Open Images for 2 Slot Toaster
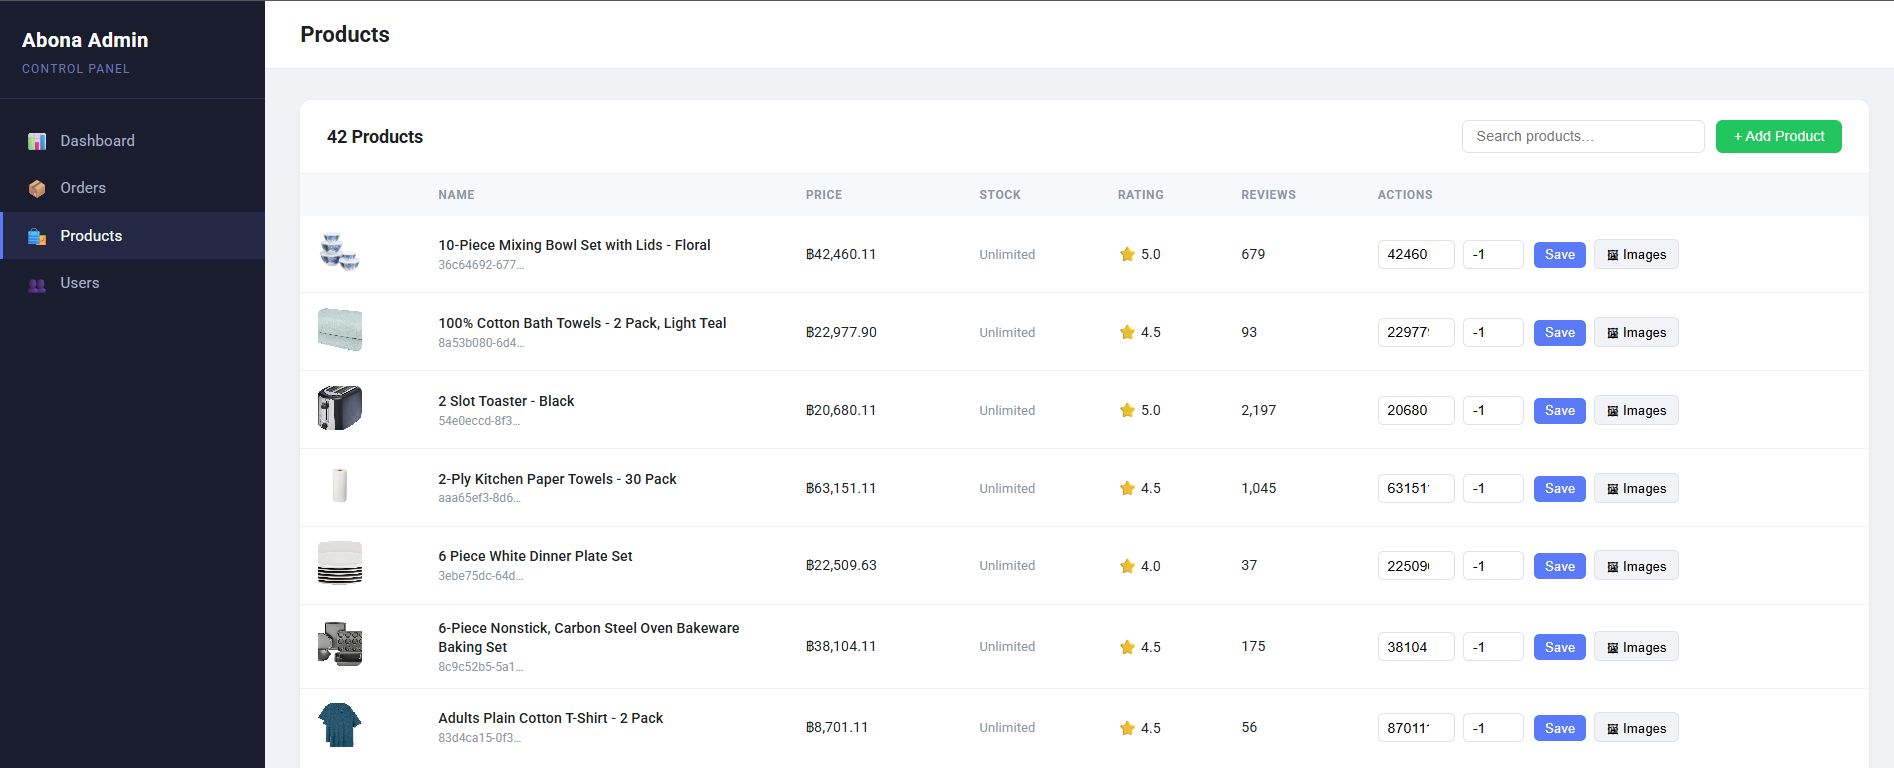The image size is (1894, 768). click(x=1635, y=410)
